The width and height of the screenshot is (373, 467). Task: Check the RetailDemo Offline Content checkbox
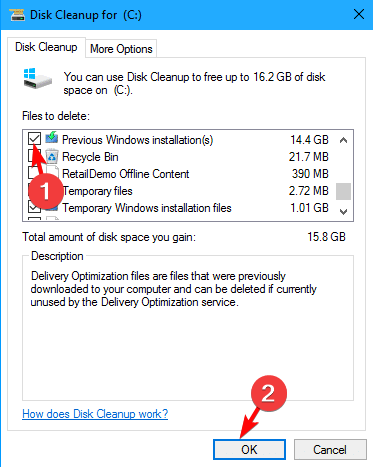click(33, 173)
